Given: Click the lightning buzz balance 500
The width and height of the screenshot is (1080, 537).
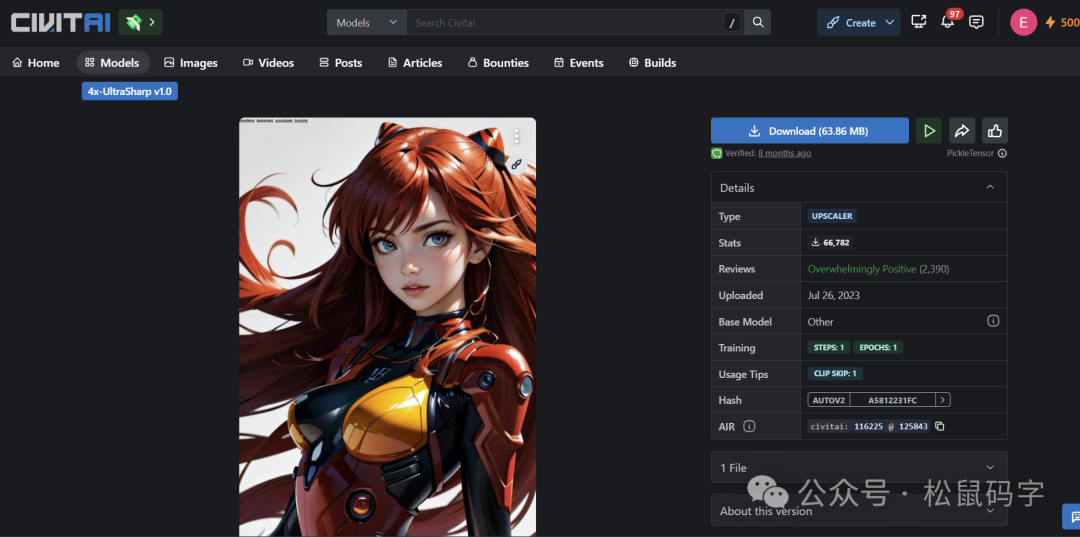Looking at the screenshot, I should [x=1061, y=23].
